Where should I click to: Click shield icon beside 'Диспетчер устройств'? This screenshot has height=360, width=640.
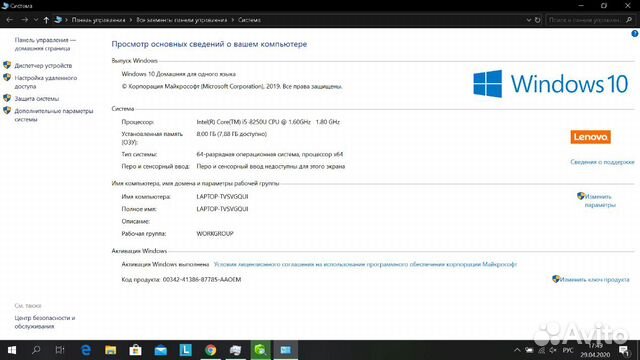7,65
